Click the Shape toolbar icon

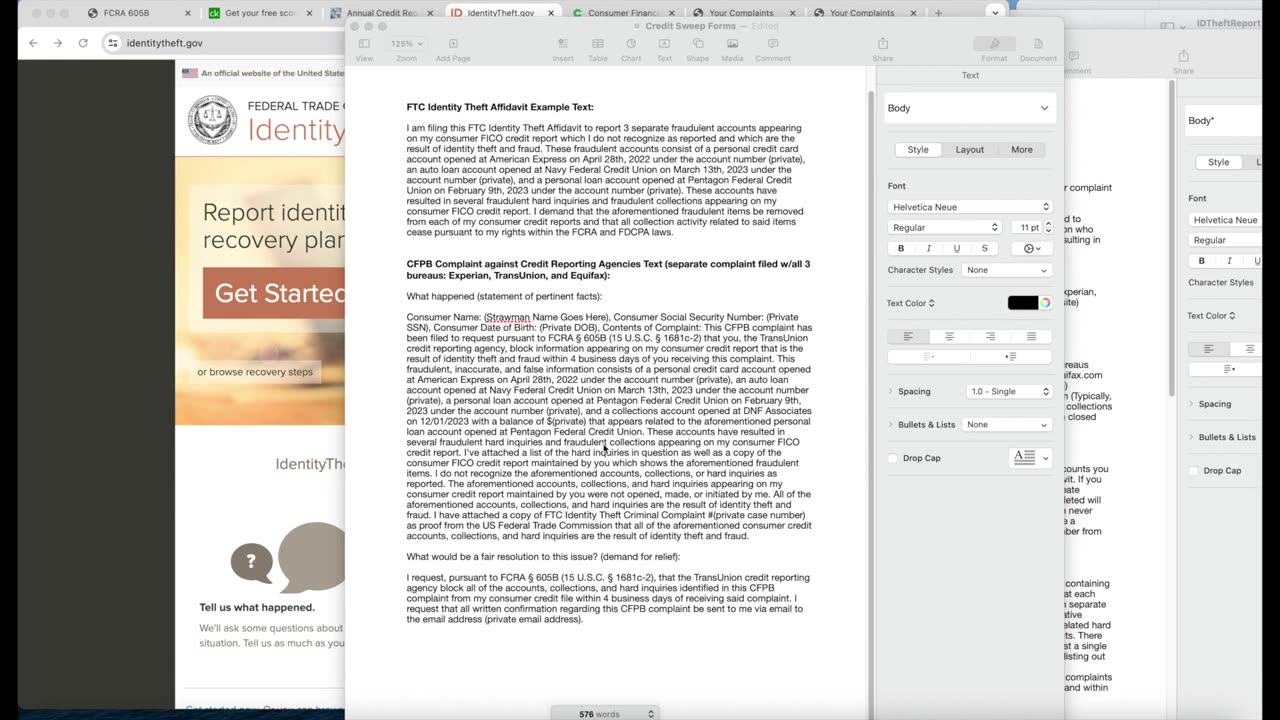[698, 44]
